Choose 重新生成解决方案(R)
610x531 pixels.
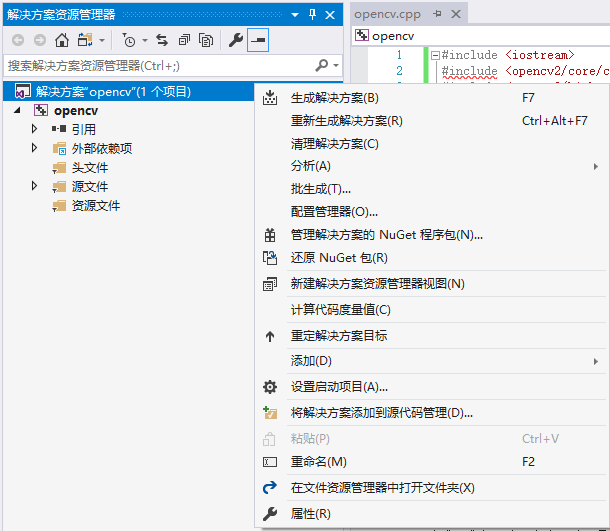point(432,121)
